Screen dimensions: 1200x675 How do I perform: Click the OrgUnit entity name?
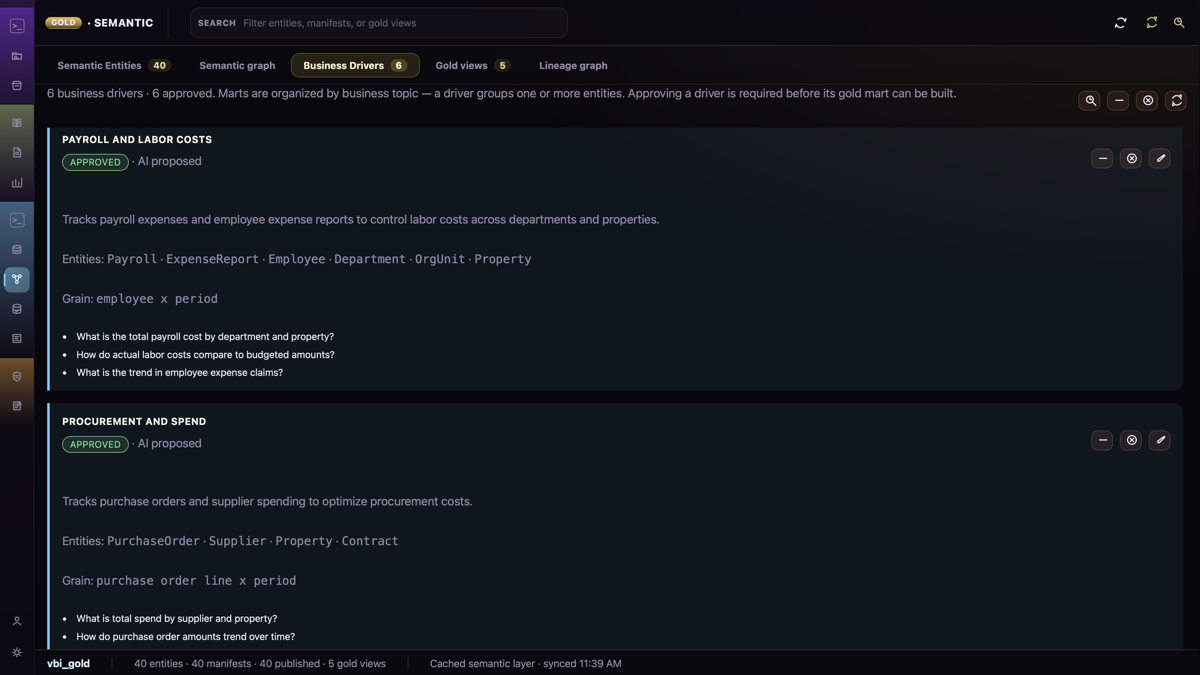[x=440, y=259]
